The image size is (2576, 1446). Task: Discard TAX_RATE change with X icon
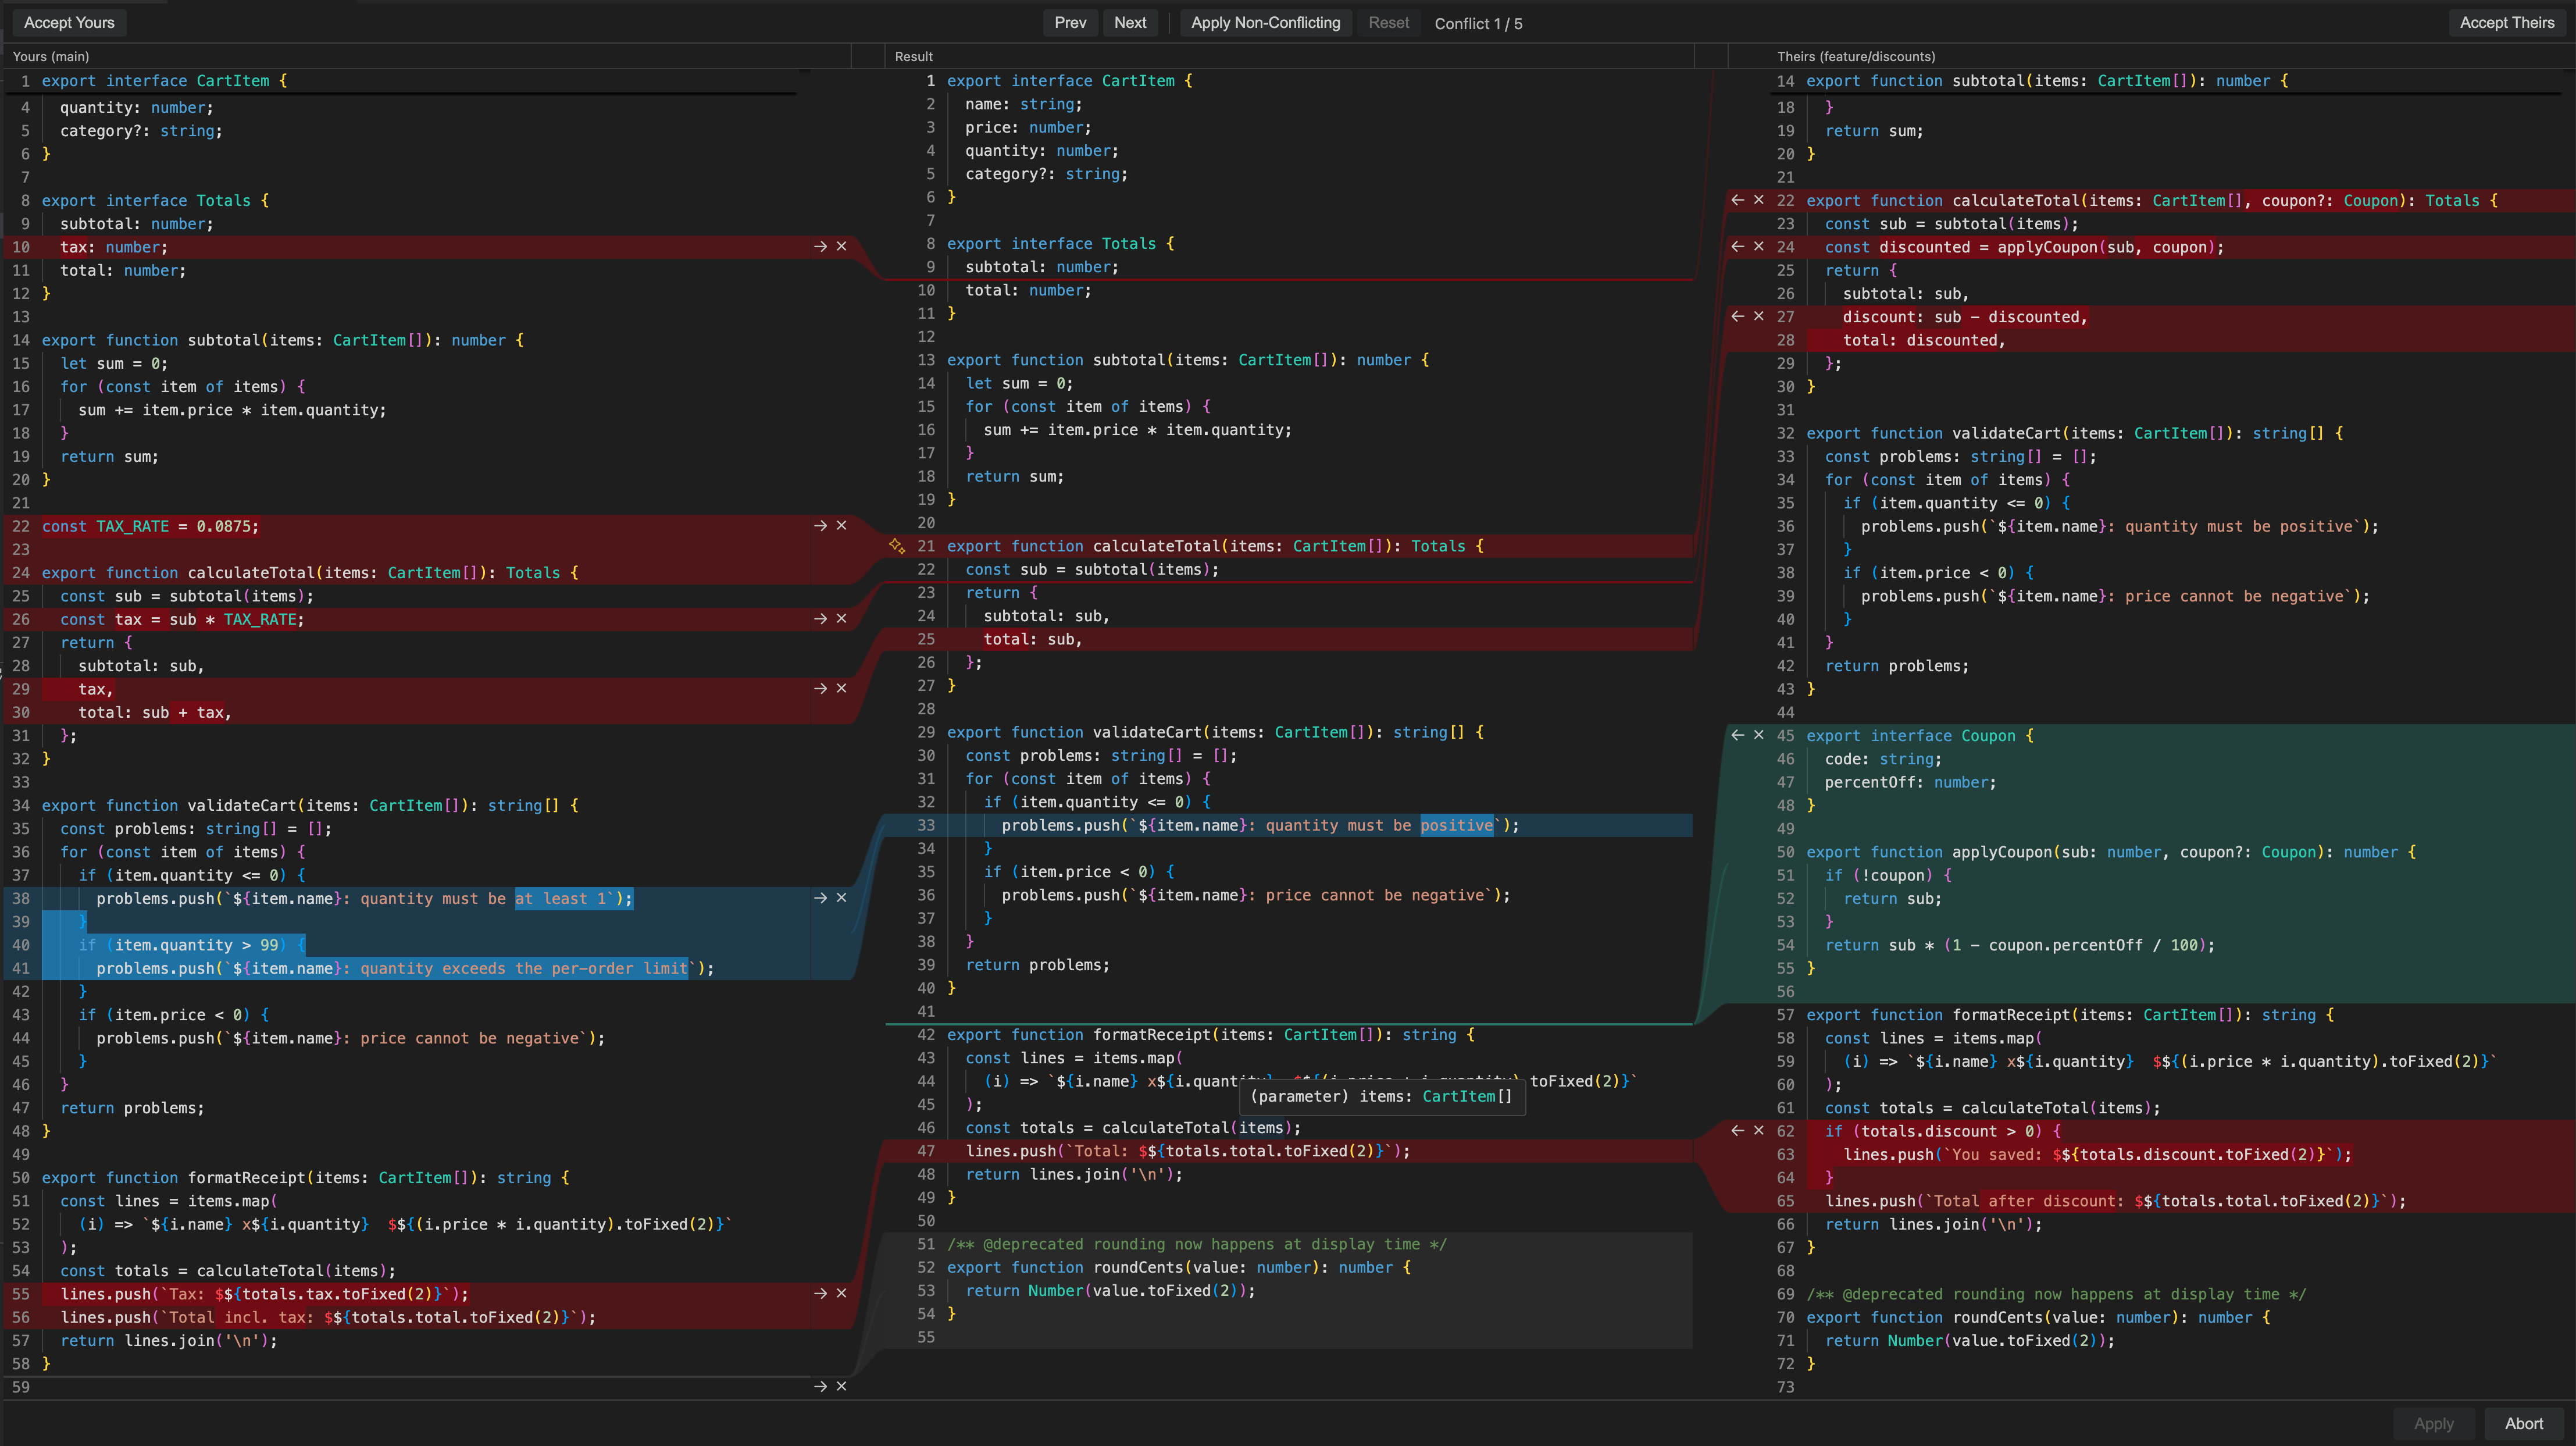click(842, 526)
